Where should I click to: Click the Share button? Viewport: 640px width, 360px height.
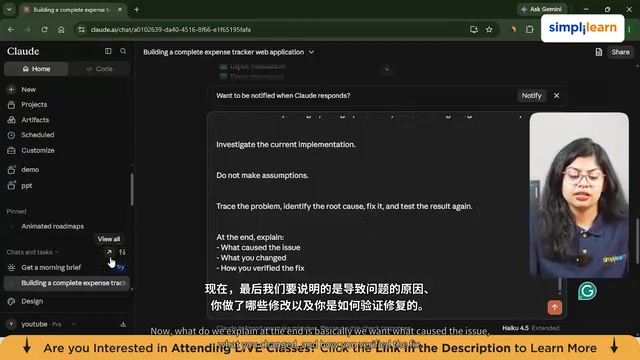coord(620,52)
